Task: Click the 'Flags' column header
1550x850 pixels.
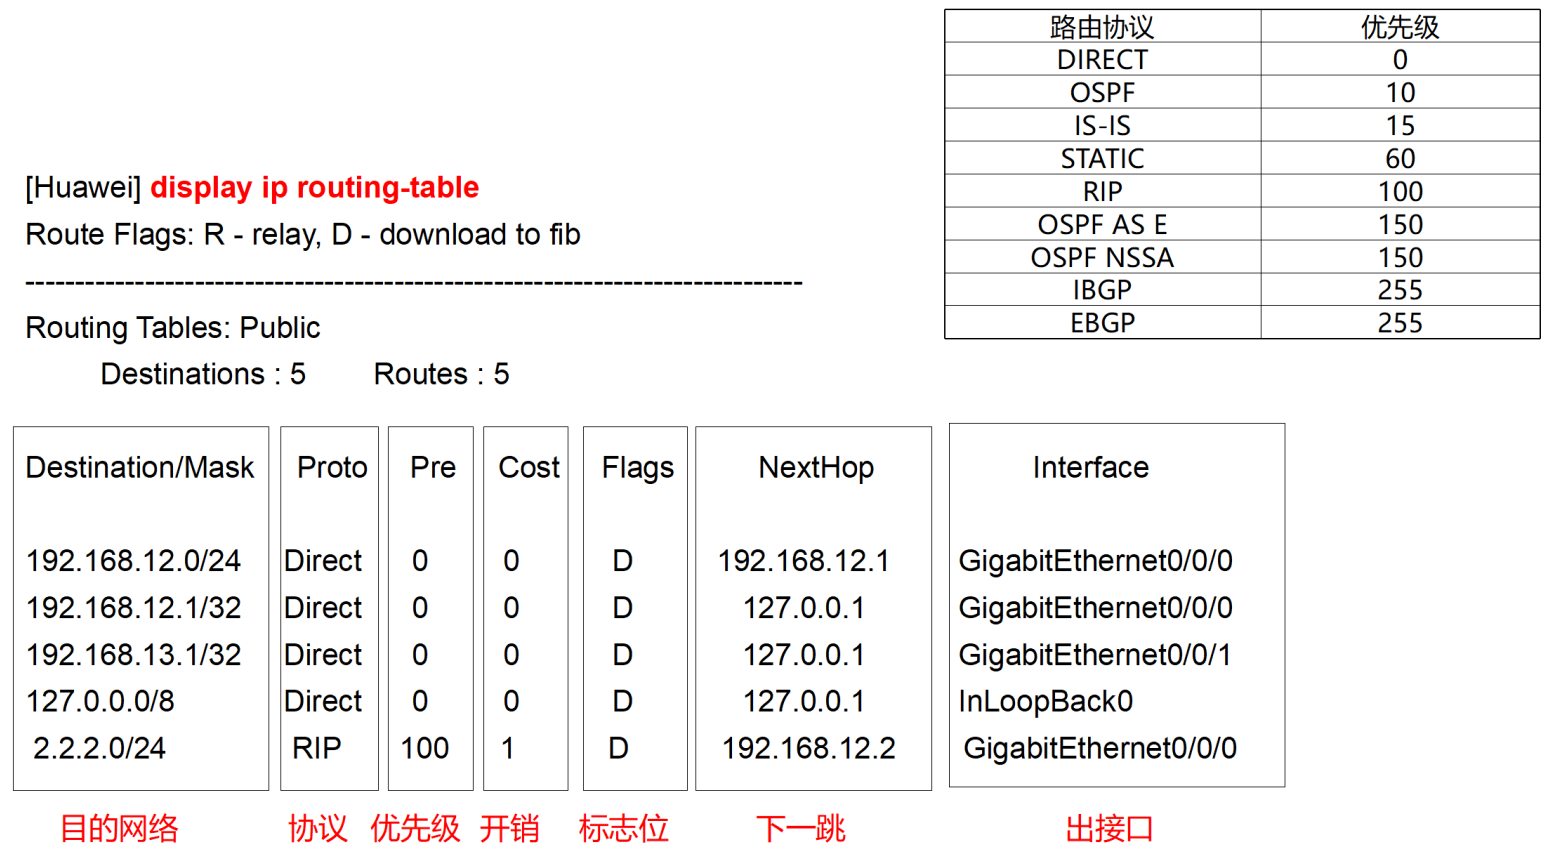Action: pyautogui.click(x=638, y=468)
